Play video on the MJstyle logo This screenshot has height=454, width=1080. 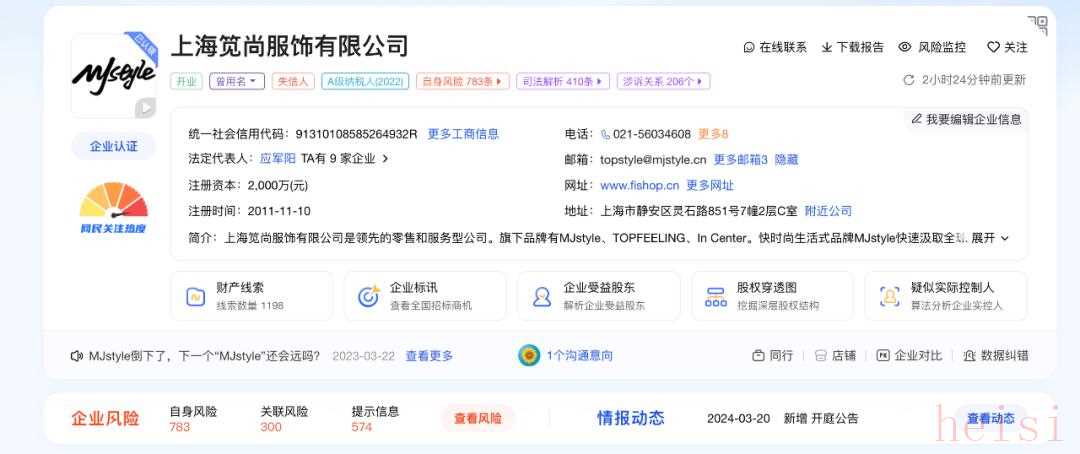tap(145, 107)
